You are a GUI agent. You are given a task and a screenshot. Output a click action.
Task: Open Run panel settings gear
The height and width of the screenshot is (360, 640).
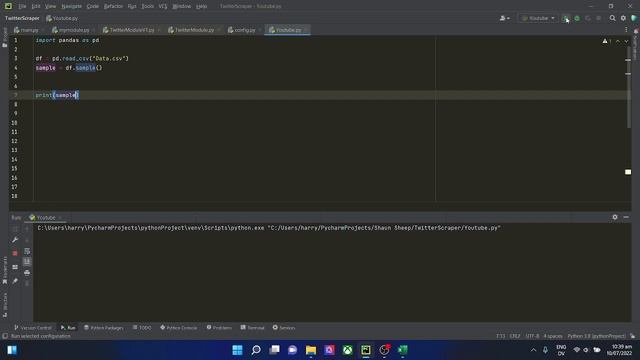click(615, 217)
